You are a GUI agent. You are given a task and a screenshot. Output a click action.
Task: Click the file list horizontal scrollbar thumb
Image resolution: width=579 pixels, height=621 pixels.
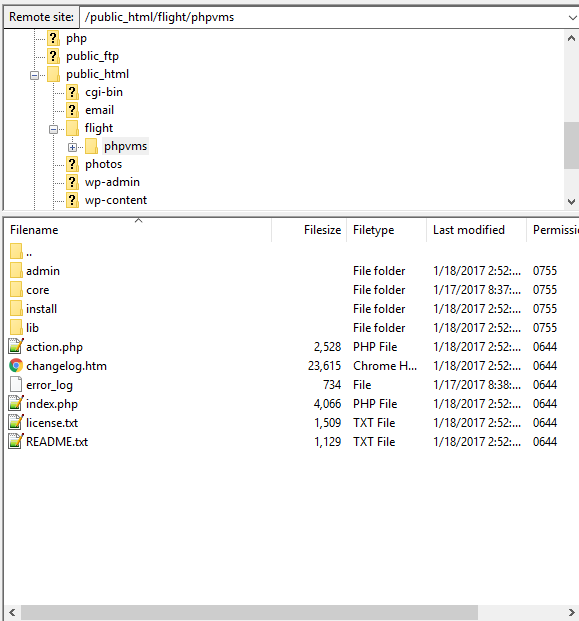click(x=250, y=612)
